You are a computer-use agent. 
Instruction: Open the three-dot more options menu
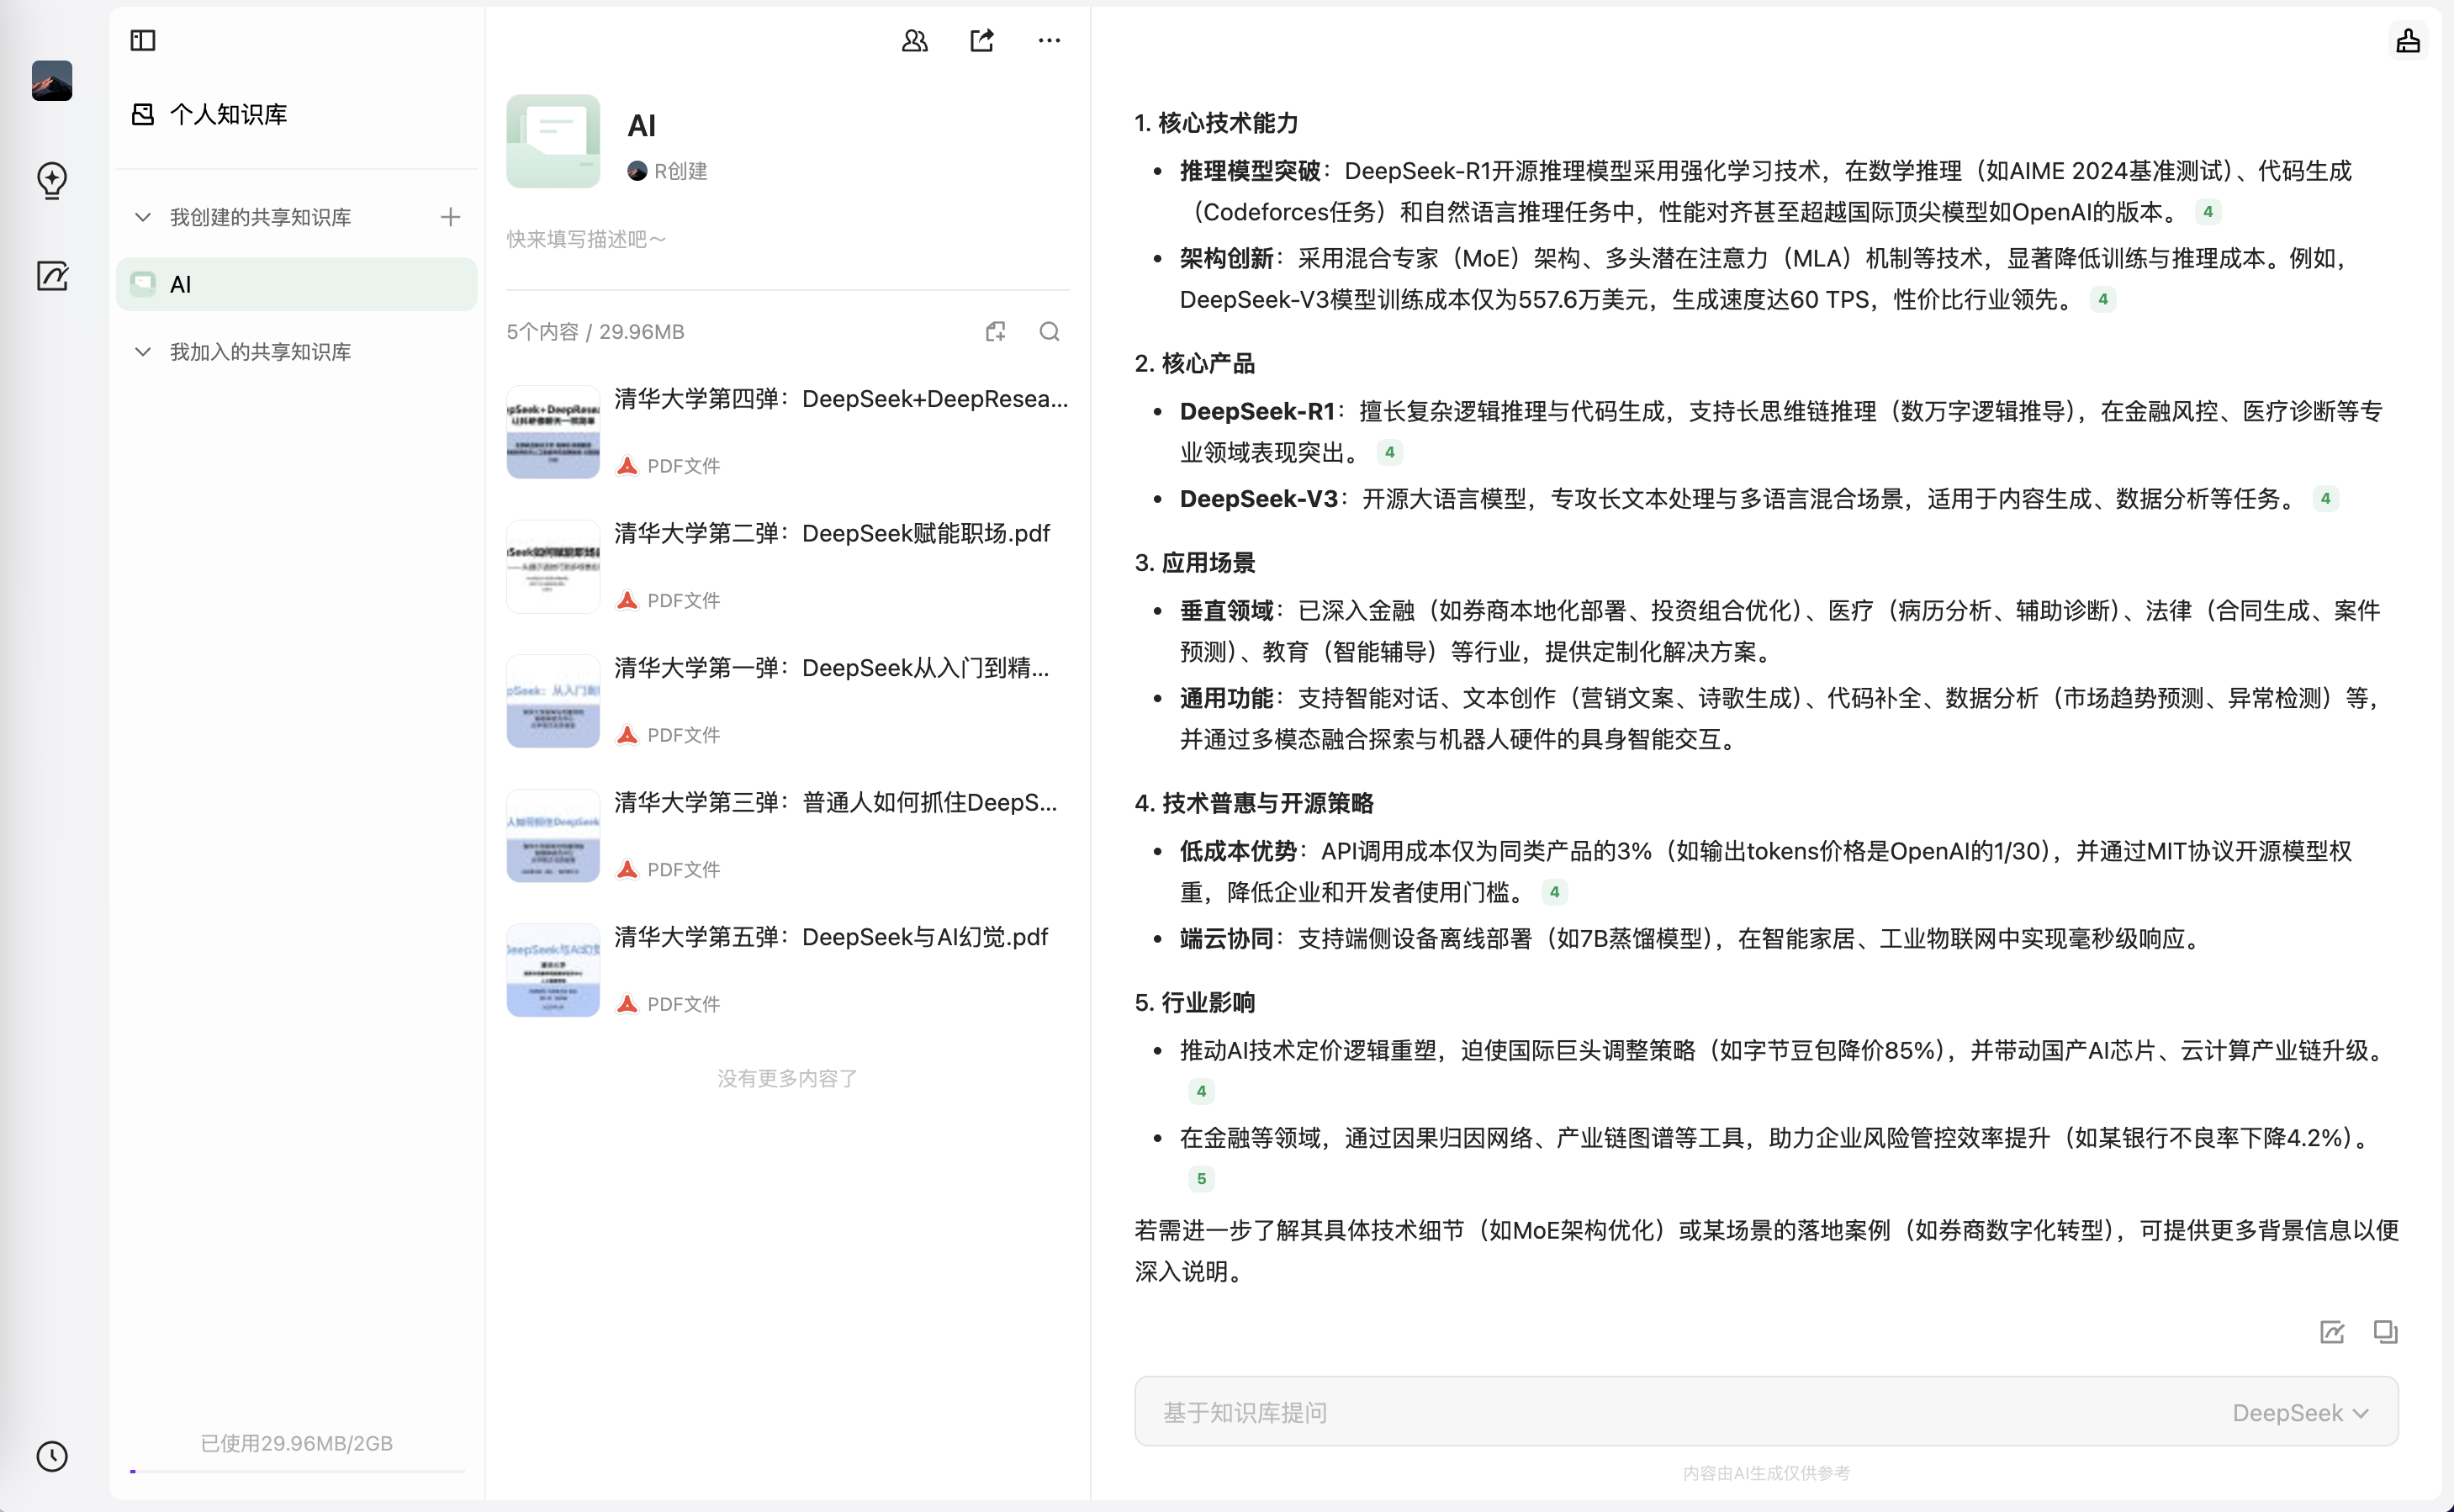(1049, 40)
